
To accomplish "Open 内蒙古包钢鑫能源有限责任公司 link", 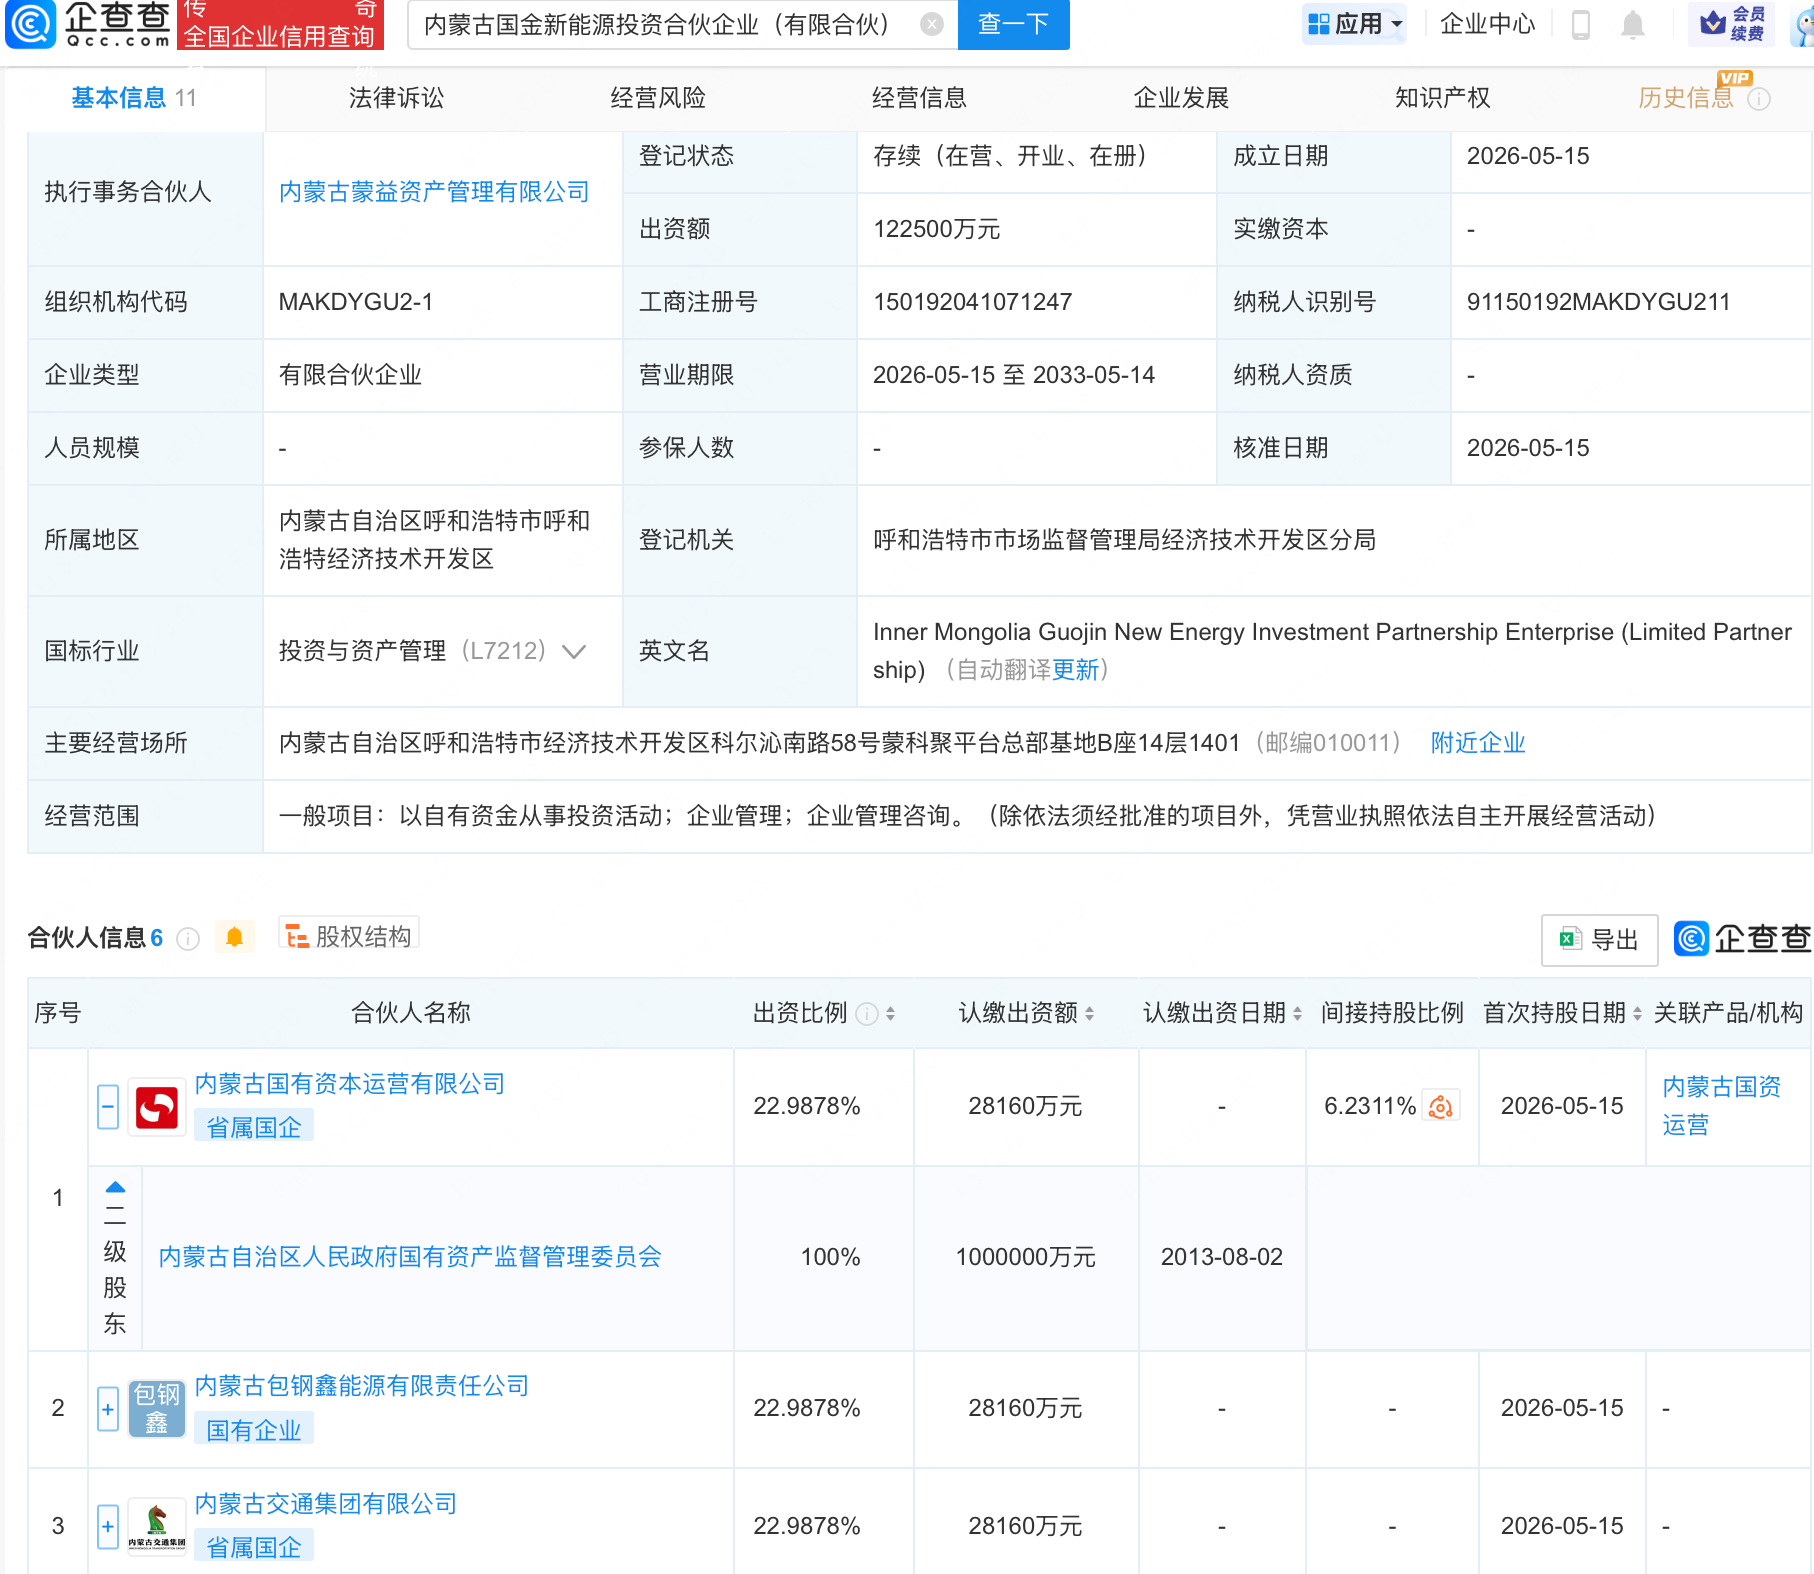I will click(362, 1386).
